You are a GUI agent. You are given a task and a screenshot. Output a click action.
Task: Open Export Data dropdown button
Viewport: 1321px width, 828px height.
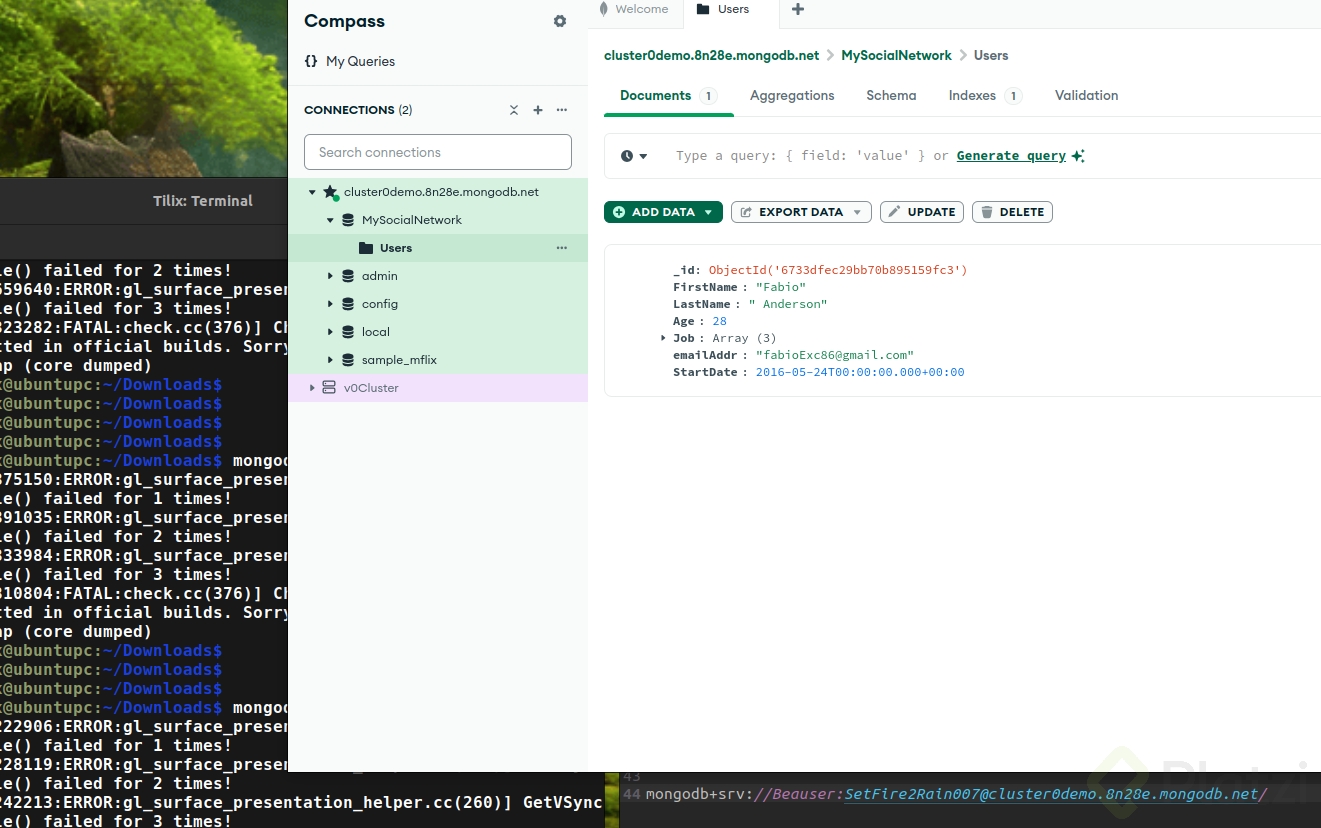[x=801, y=212]
